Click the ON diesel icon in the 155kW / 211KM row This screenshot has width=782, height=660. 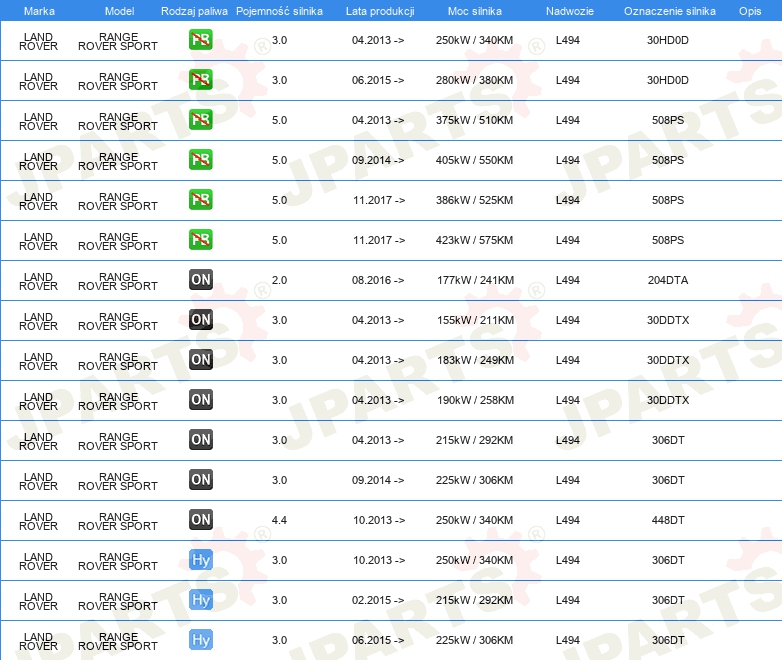tap(201, 320)
